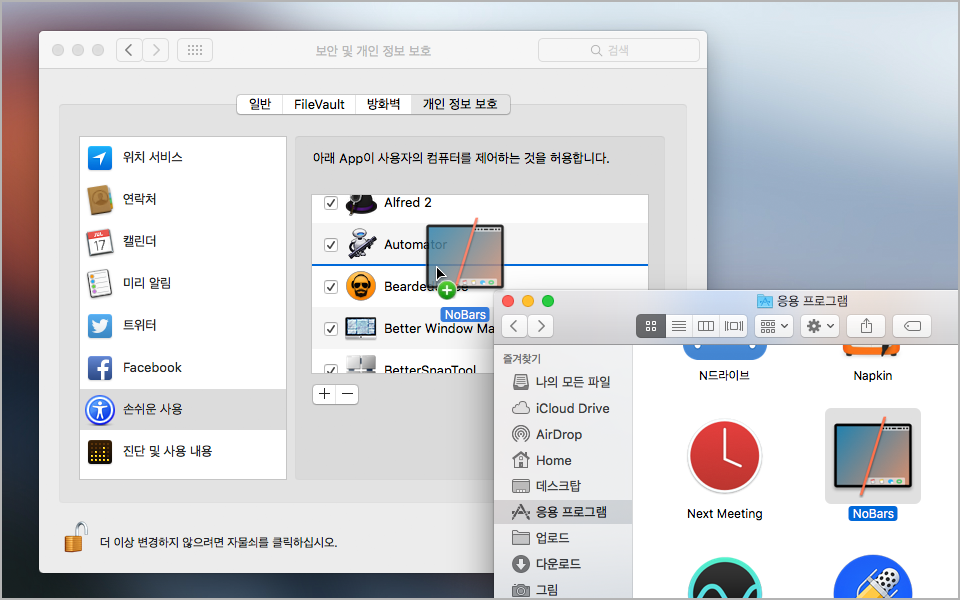Open Pictures (그림) in Finder sidebar
Image resolution: width=960 pixels, height=600 pixels.
[563, 590]
